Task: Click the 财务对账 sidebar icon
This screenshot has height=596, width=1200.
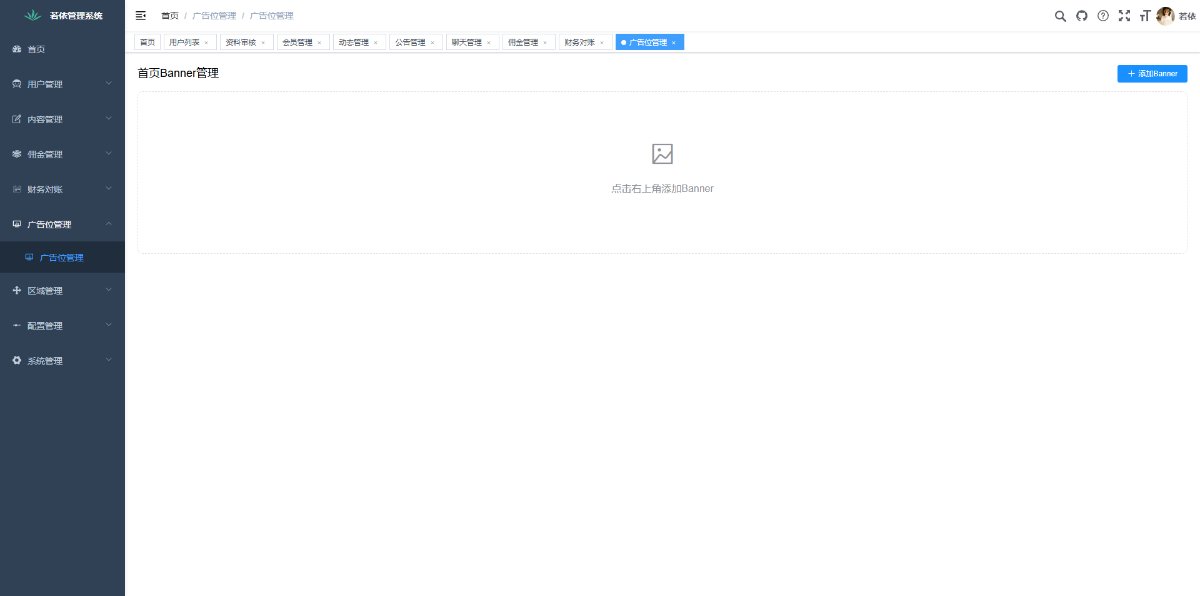Action: [16, 189]
